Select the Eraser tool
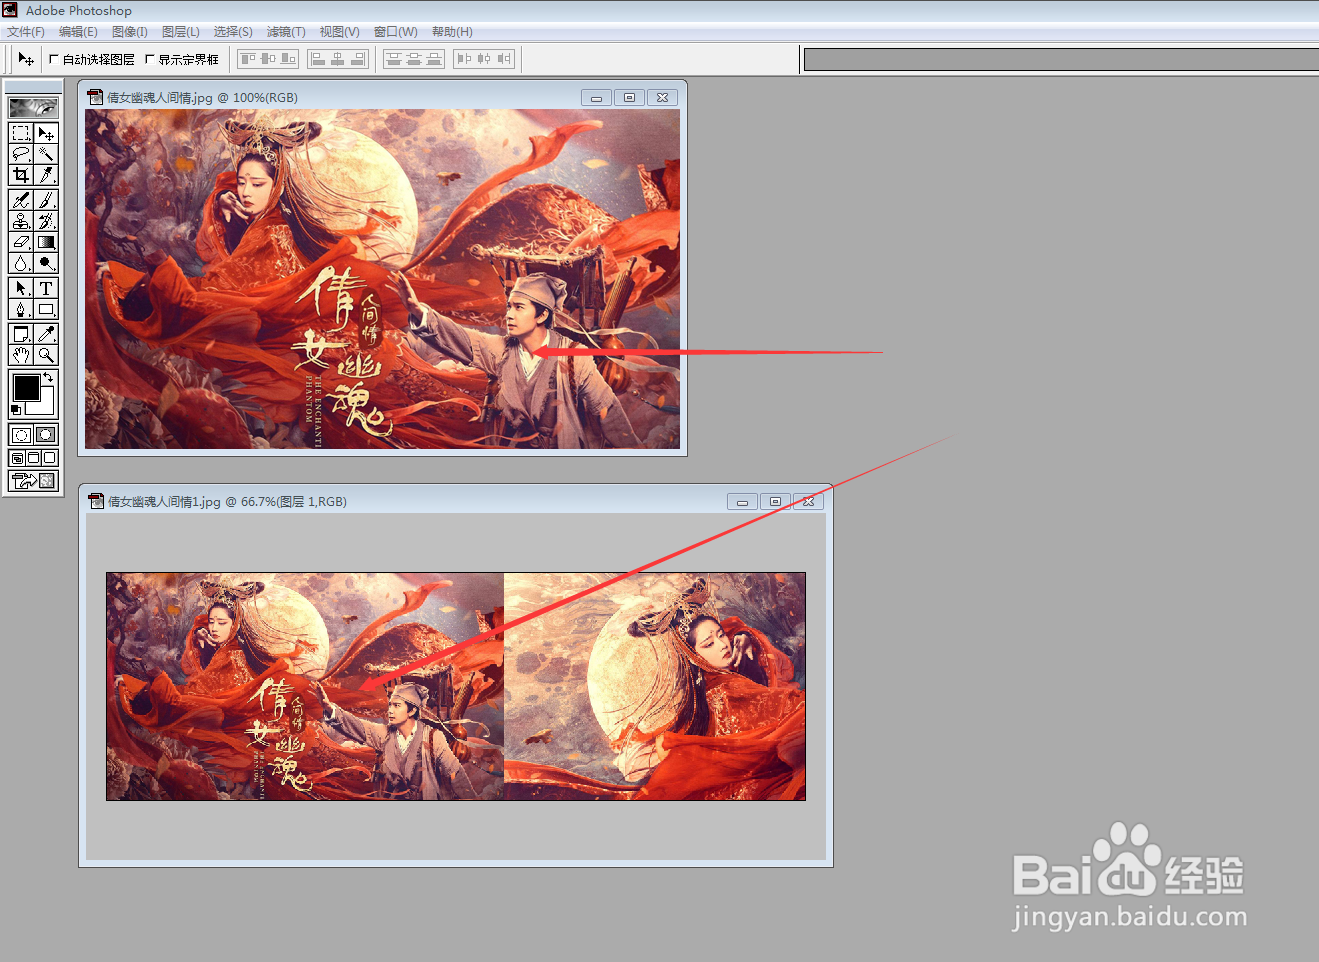The width and height of the screenshot is (1319, 962). (x=21, y=242)
